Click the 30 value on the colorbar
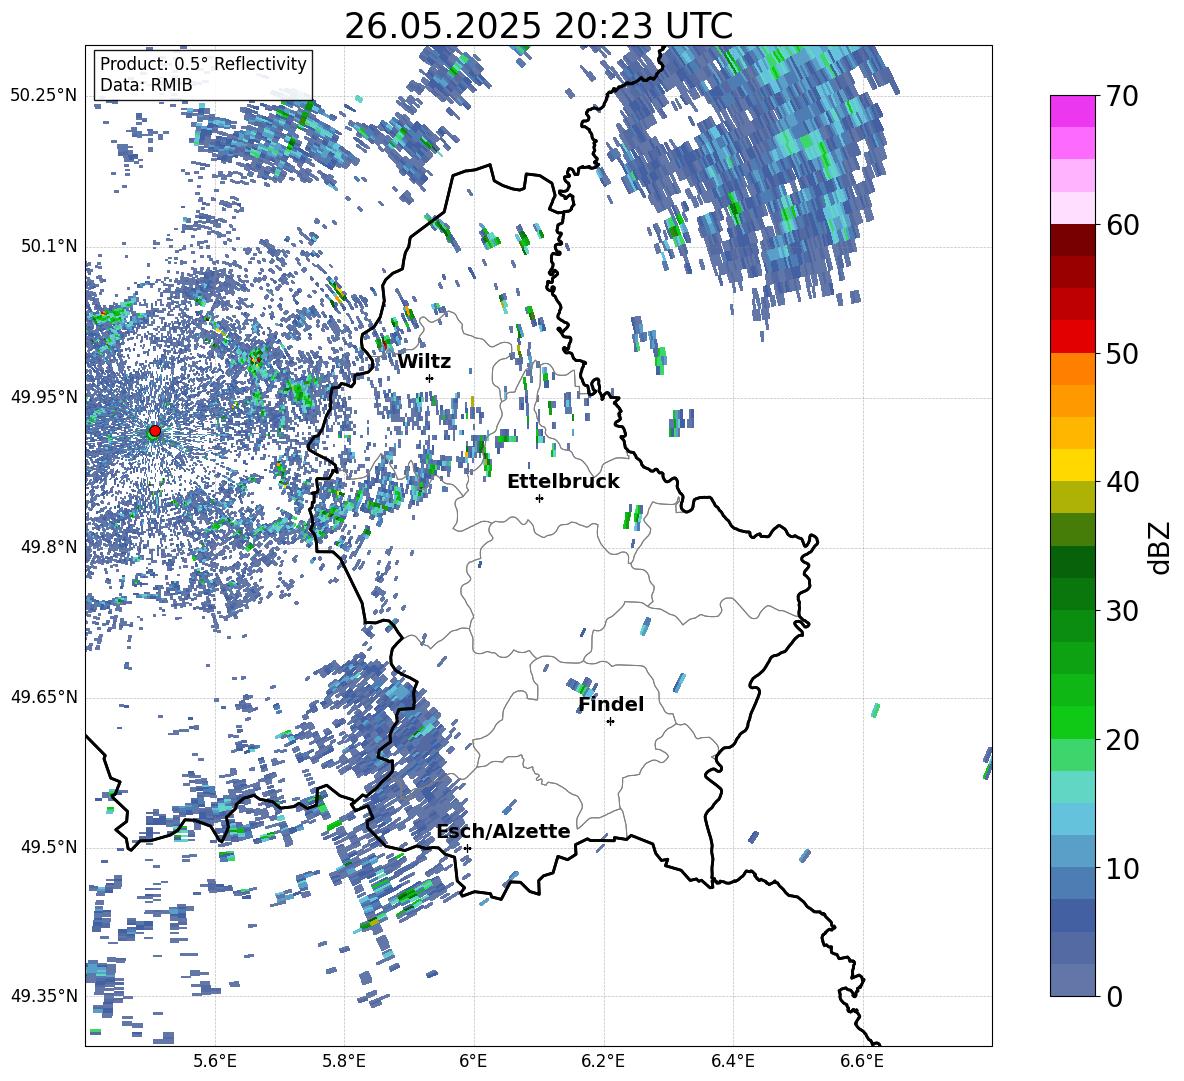The width and height of the screenshot is (1184, 1081). click(1122, 610)
